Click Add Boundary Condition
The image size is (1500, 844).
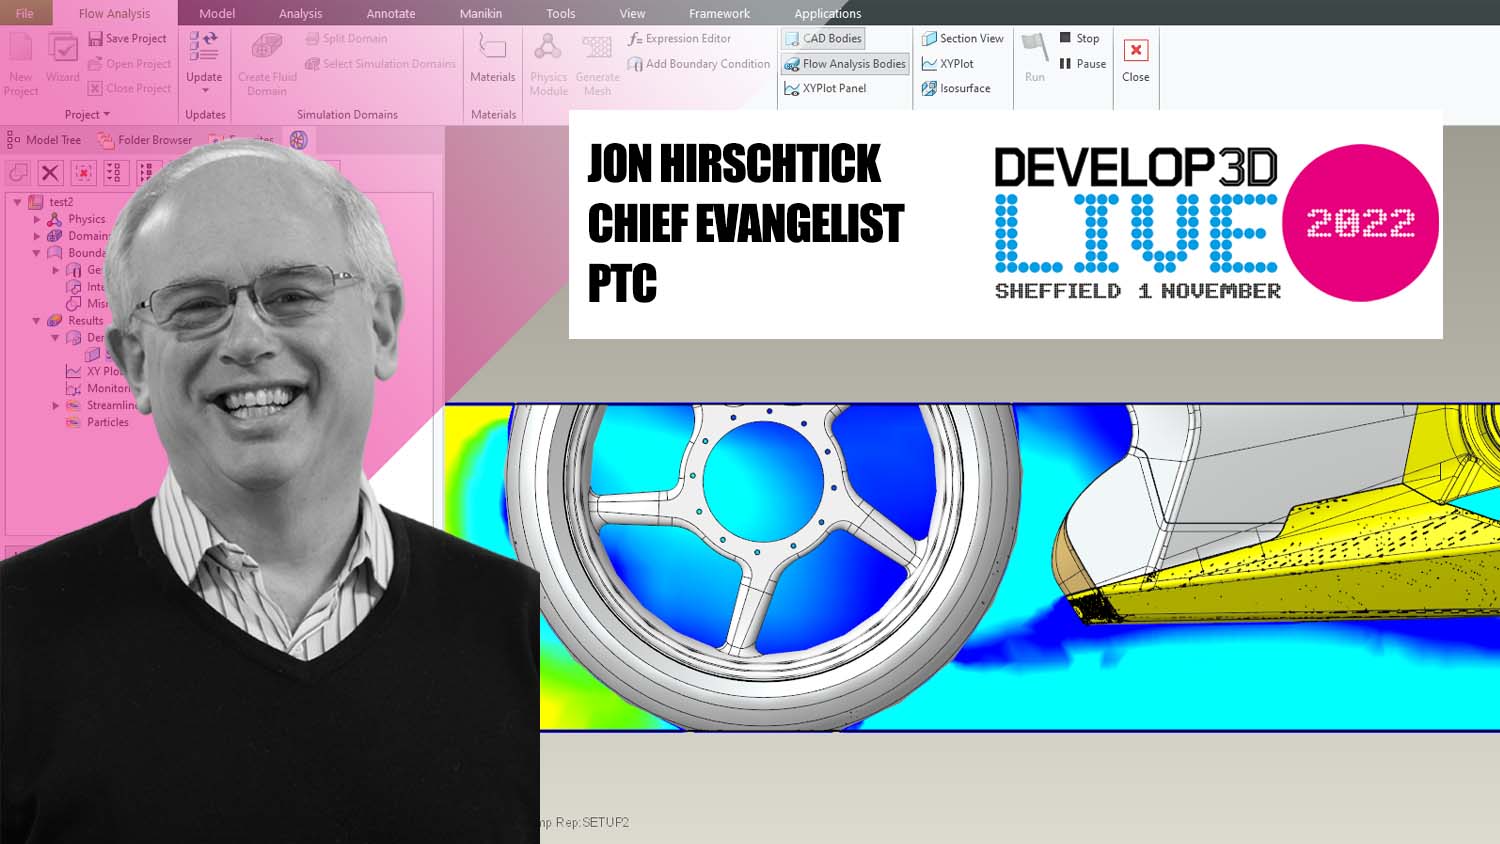tap(698, 63)
